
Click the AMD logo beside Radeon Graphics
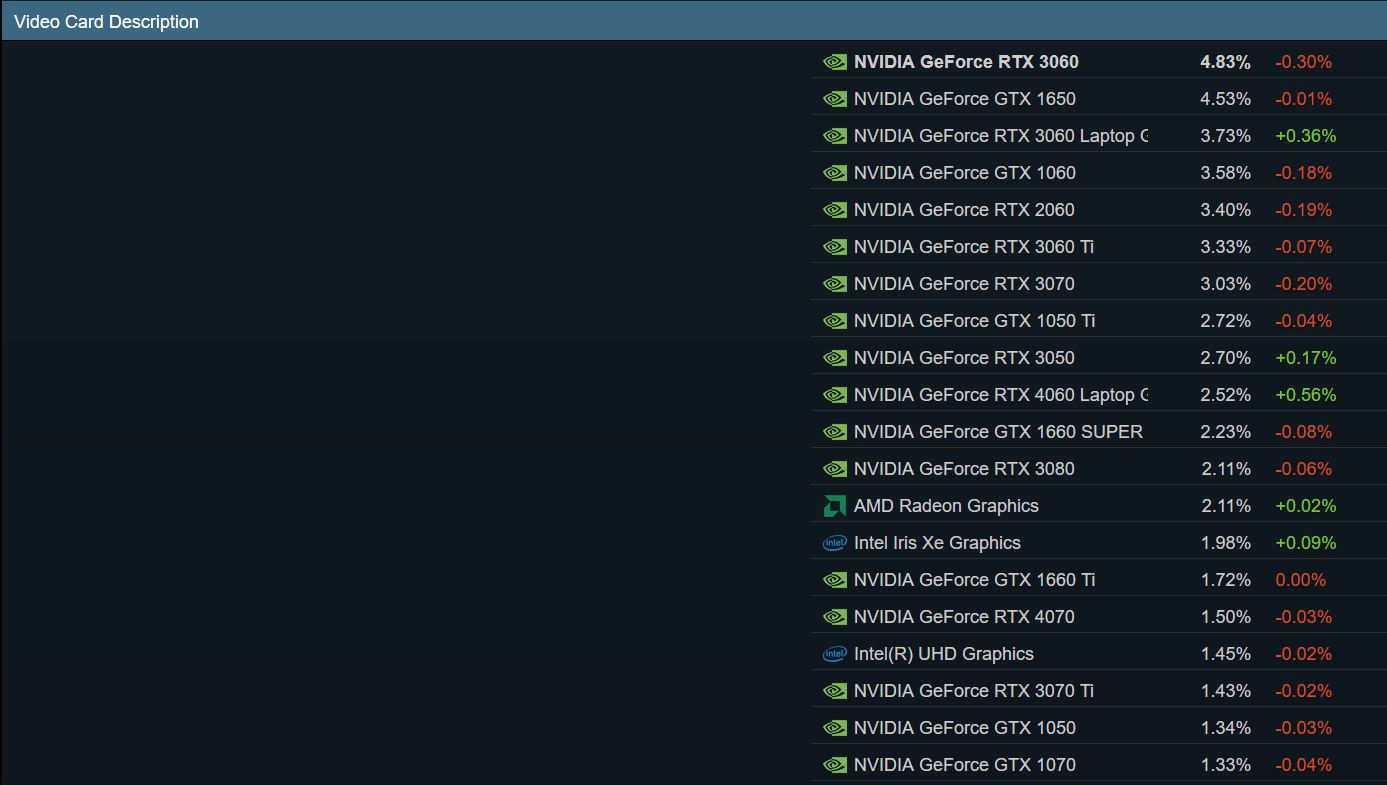[834, 506]
